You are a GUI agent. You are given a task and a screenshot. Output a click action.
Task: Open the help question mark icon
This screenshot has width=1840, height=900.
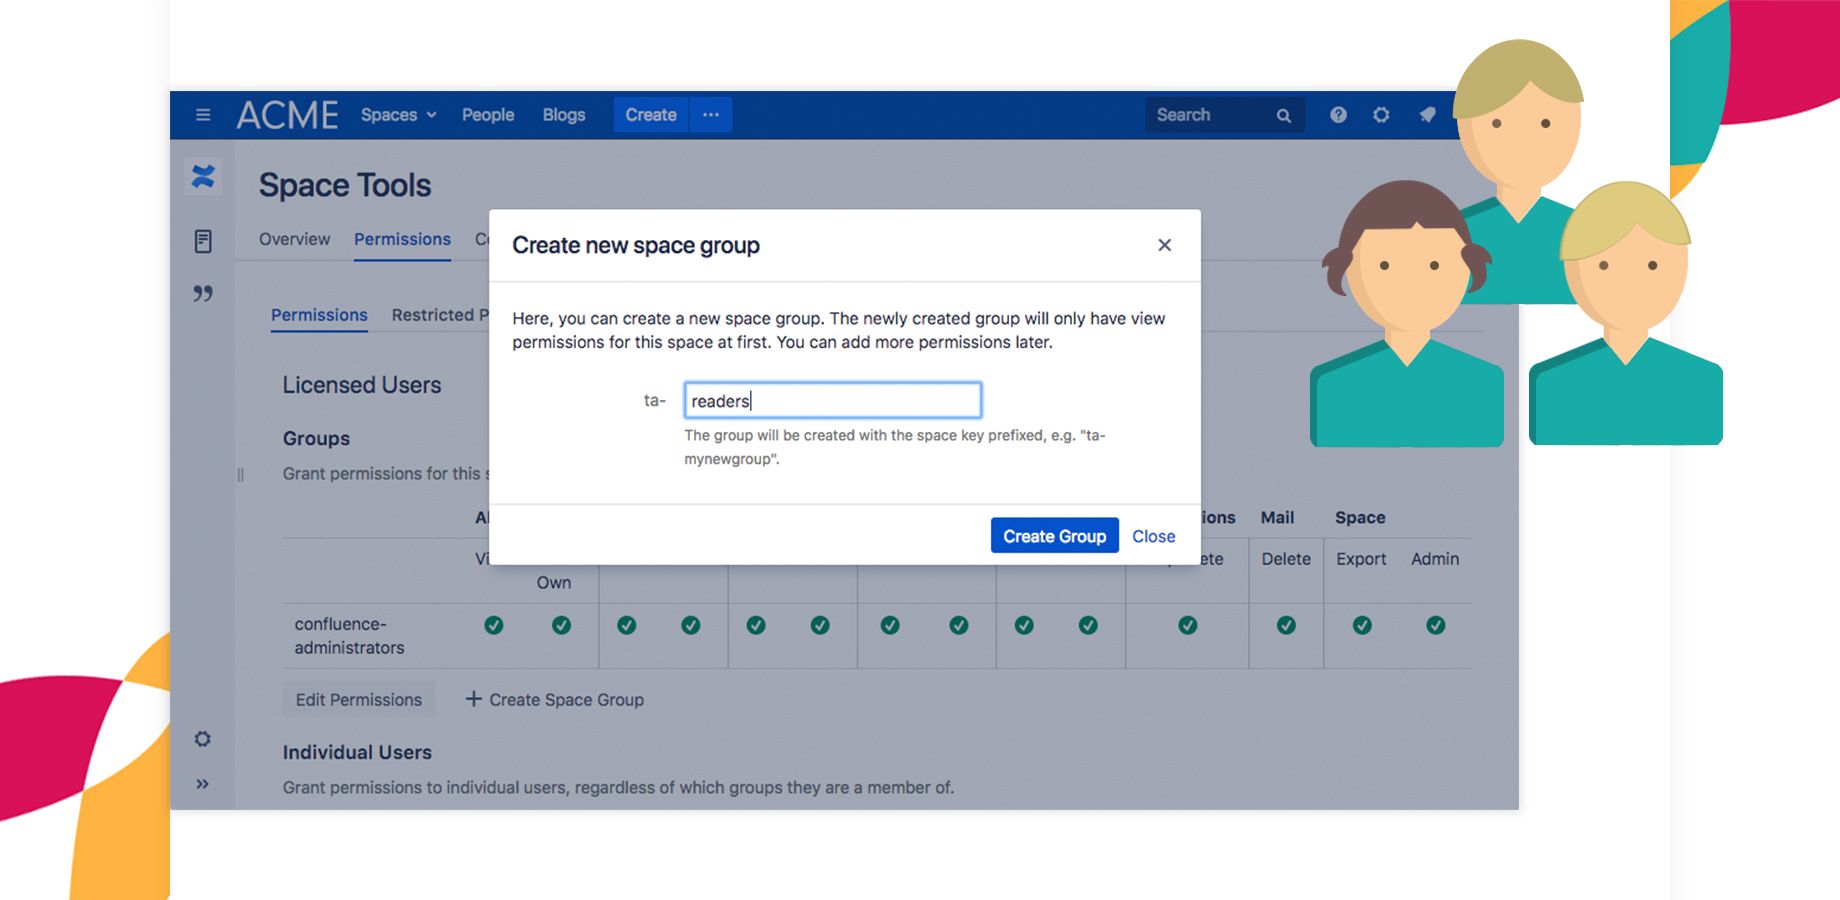1338,115
